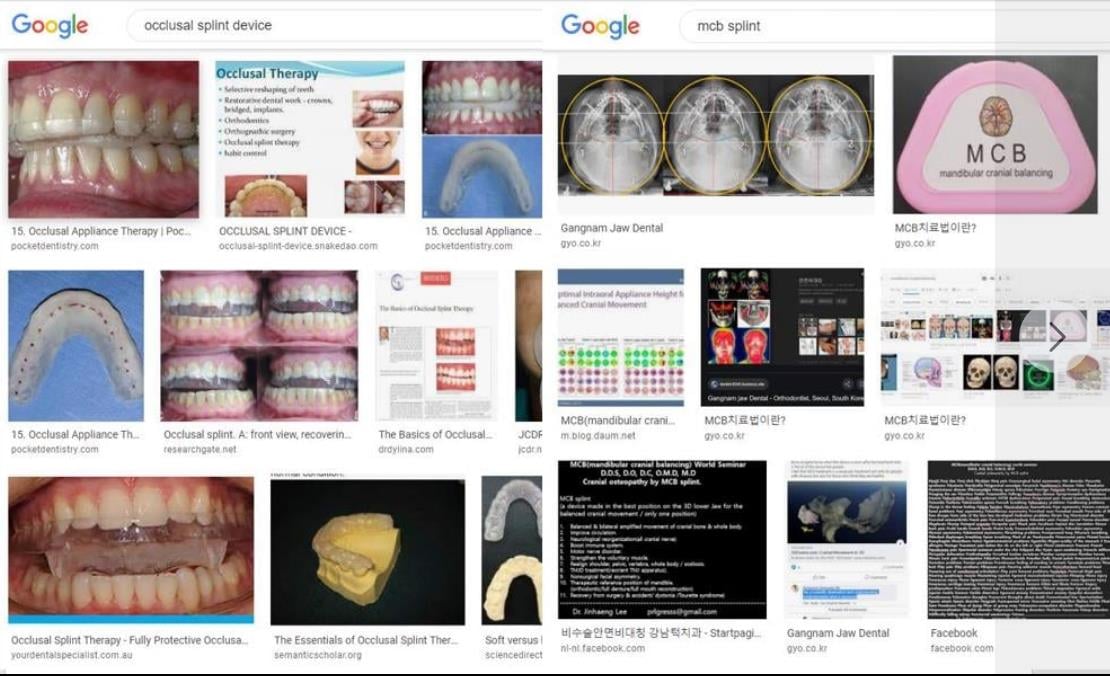Open the '15. Occlusal Appliance Therapy | Poc...' teeth thumbnail
This screenshot has width=1110, height=676.
click(103, 139)
